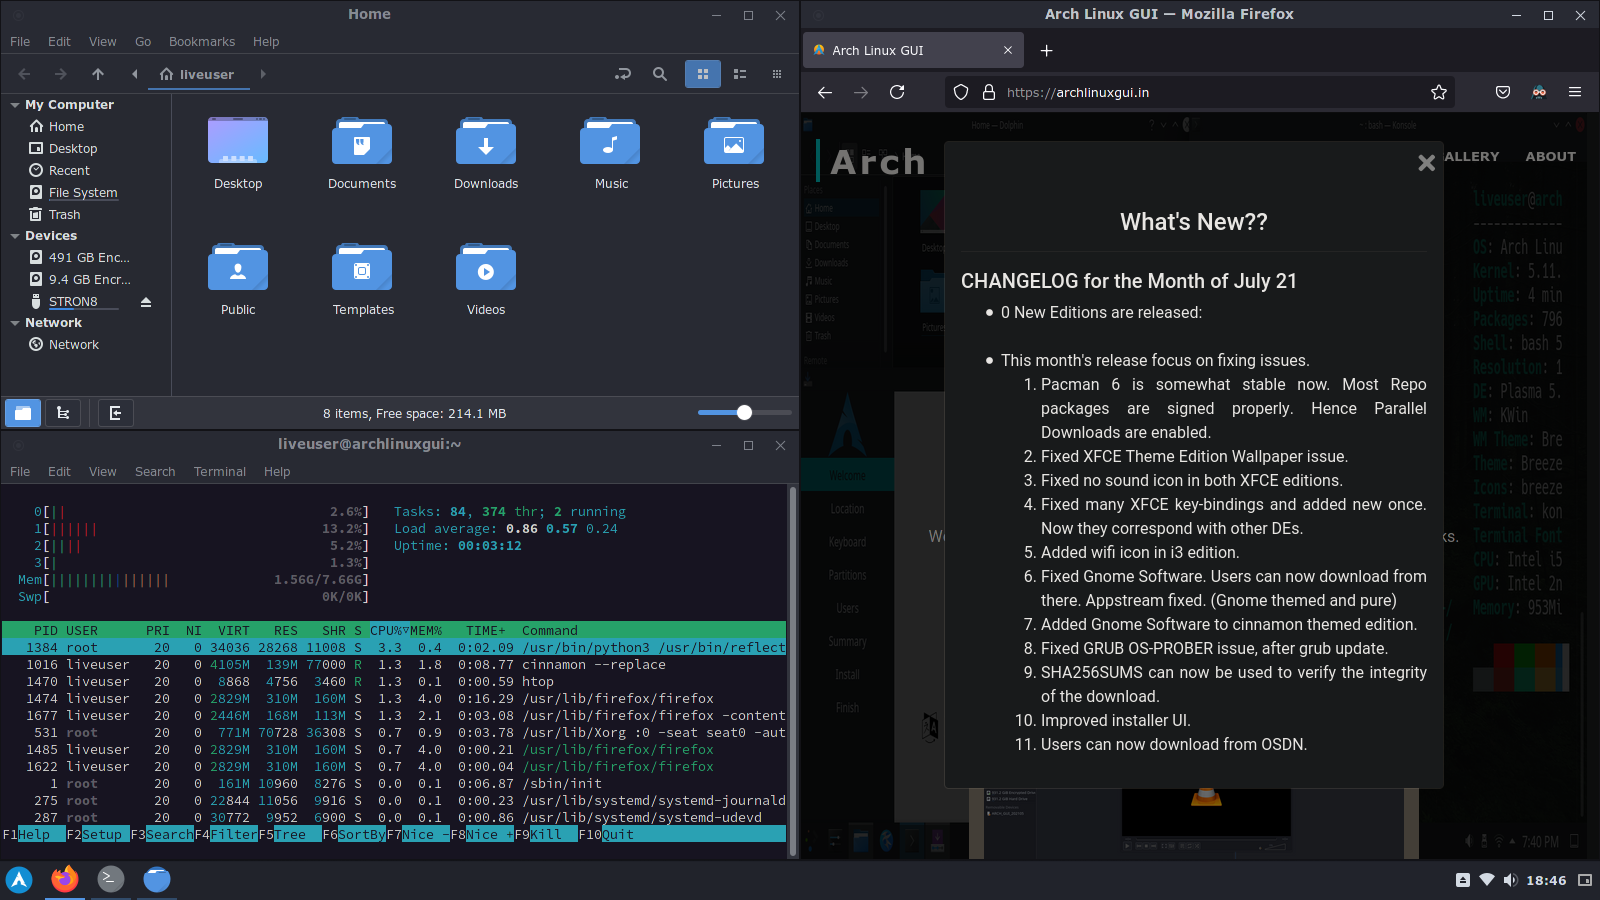Image resolution: width=1600 pixels, height=900 pixels.
Task: Sort htop by MEM% column
Action: [426, 631]
